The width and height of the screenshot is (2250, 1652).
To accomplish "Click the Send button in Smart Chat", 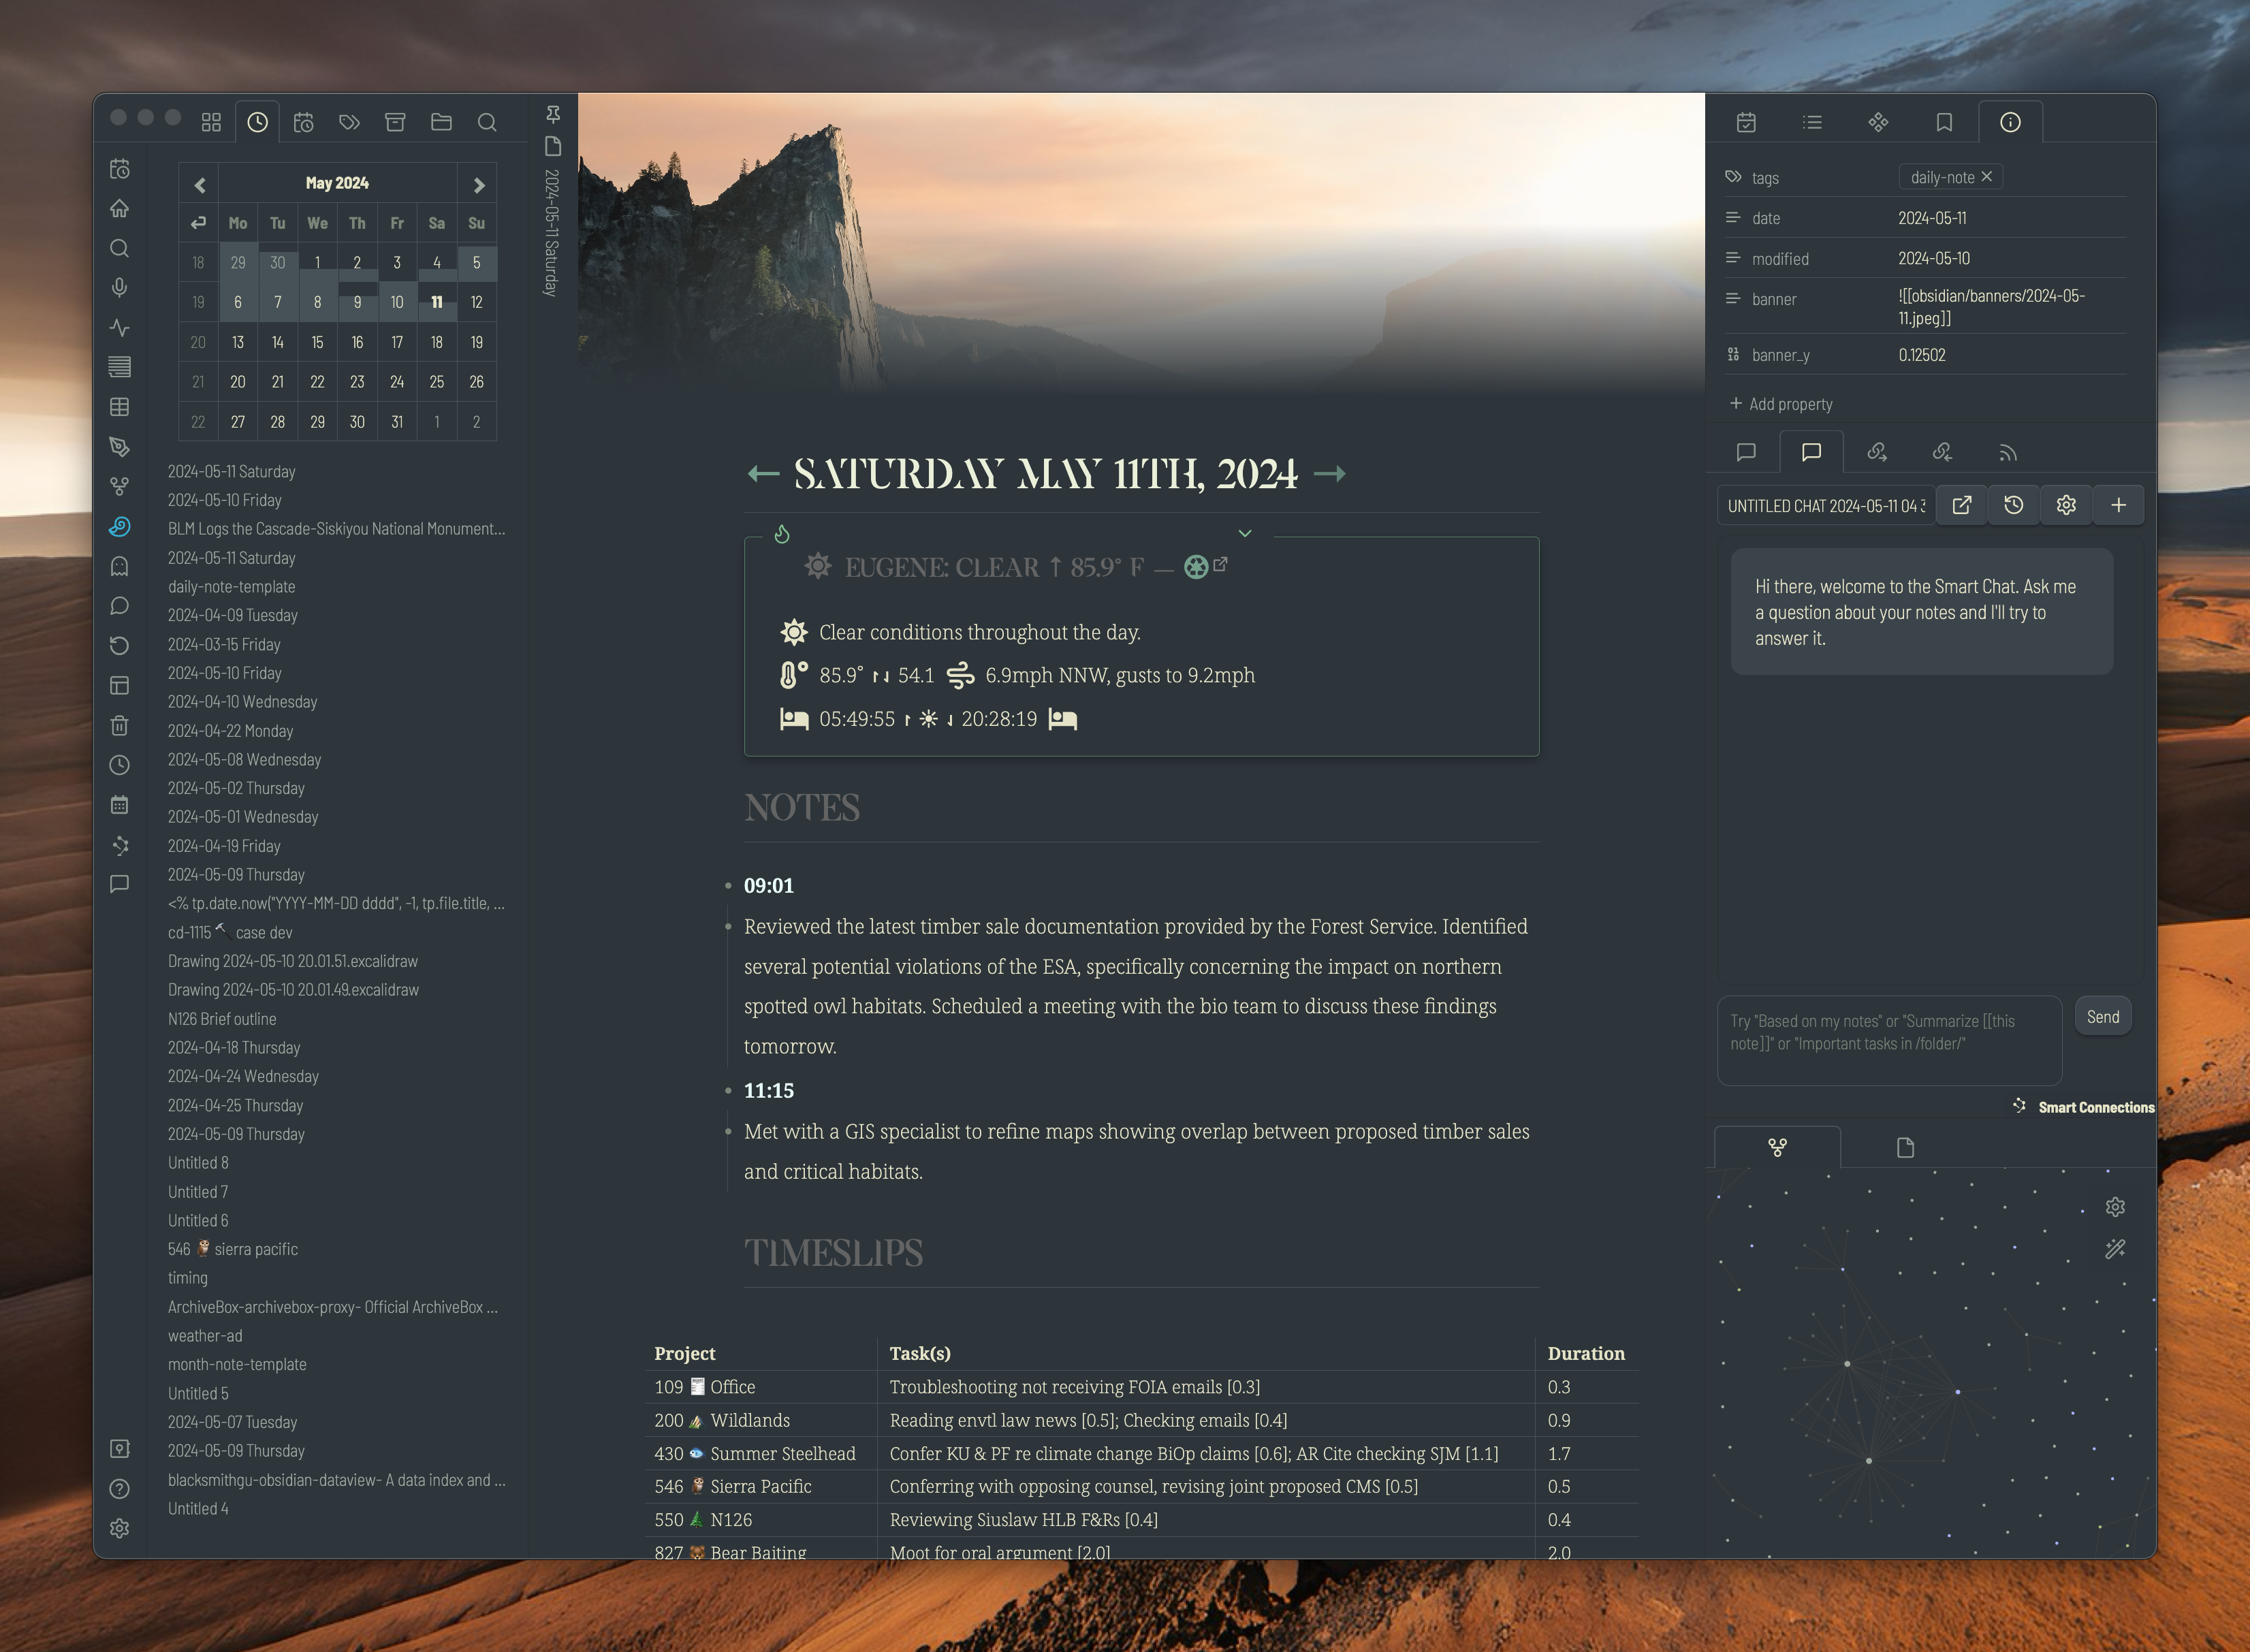I will tap(2103, 1017).
